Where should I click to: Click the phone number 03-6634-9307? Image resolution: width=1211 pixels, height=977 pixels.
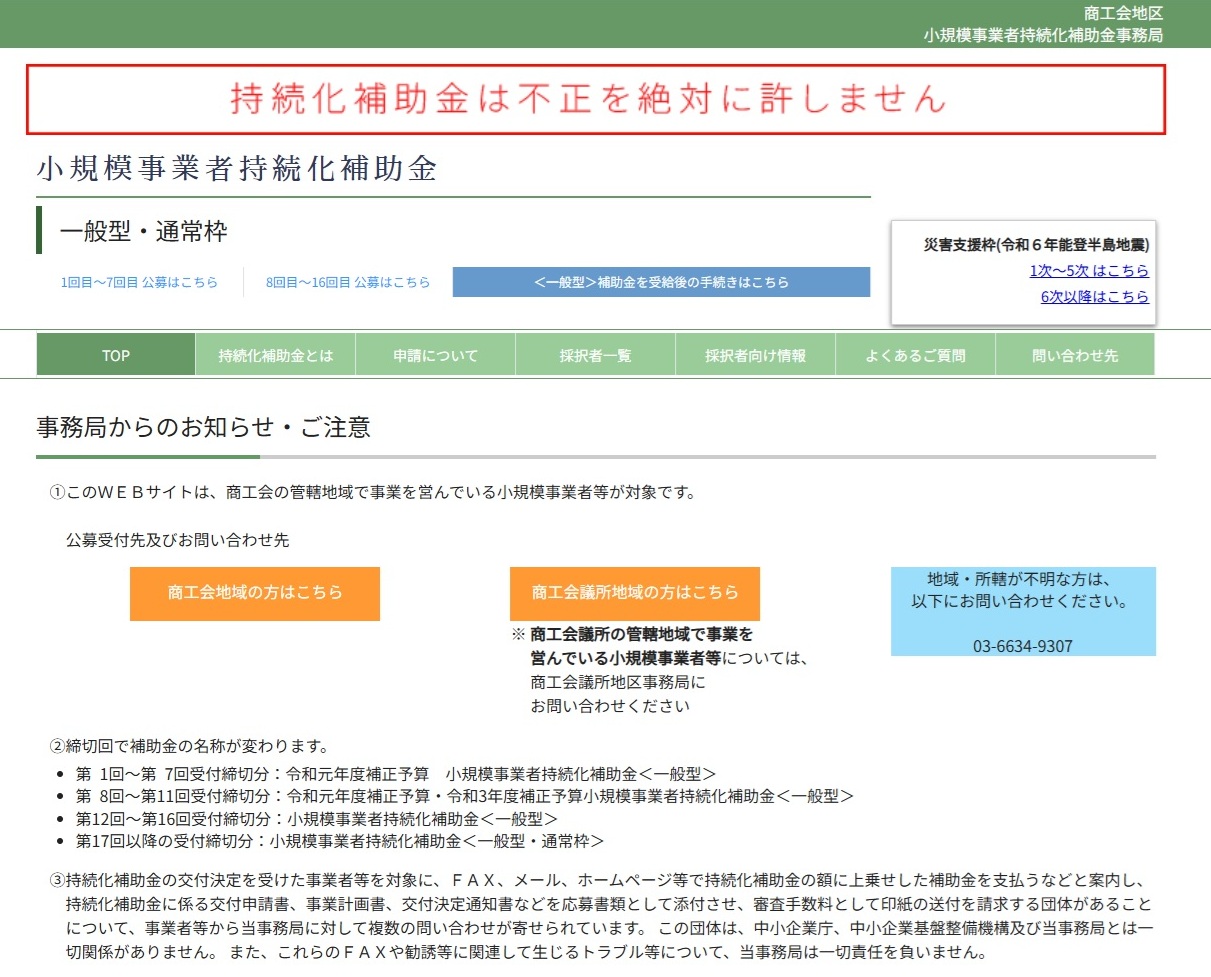pyautogui.click(x=1022, y=646)
